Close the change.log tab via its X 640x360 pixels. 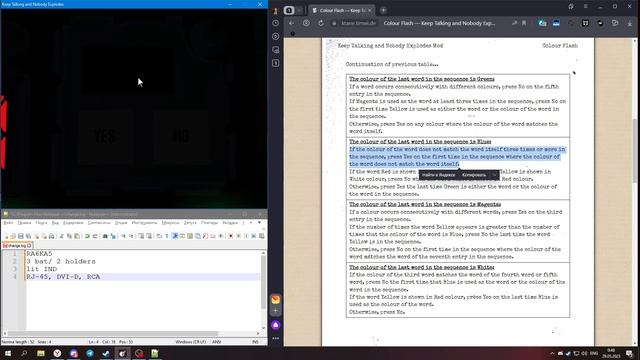click(29, 246)
